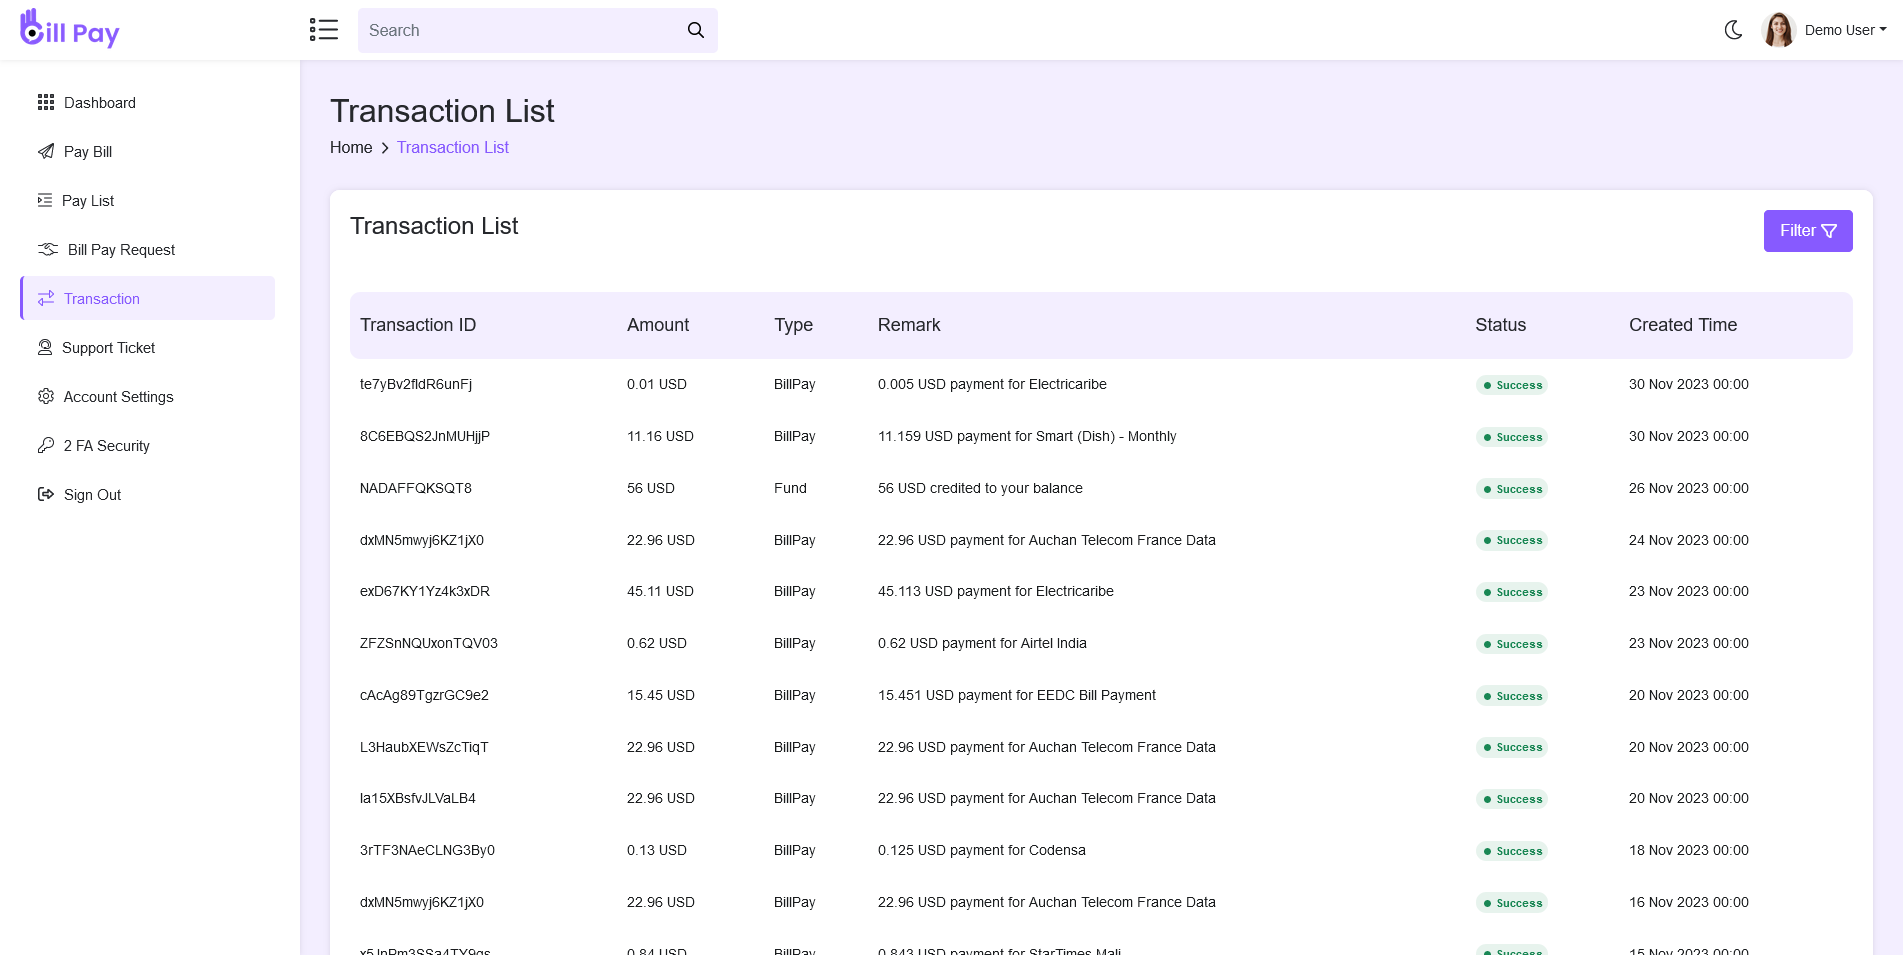Viewport: 1903px width, 955px height.
Task: Click transaction ID 8C6EBQS2JnMUHjjP
Action: (425, 436)
